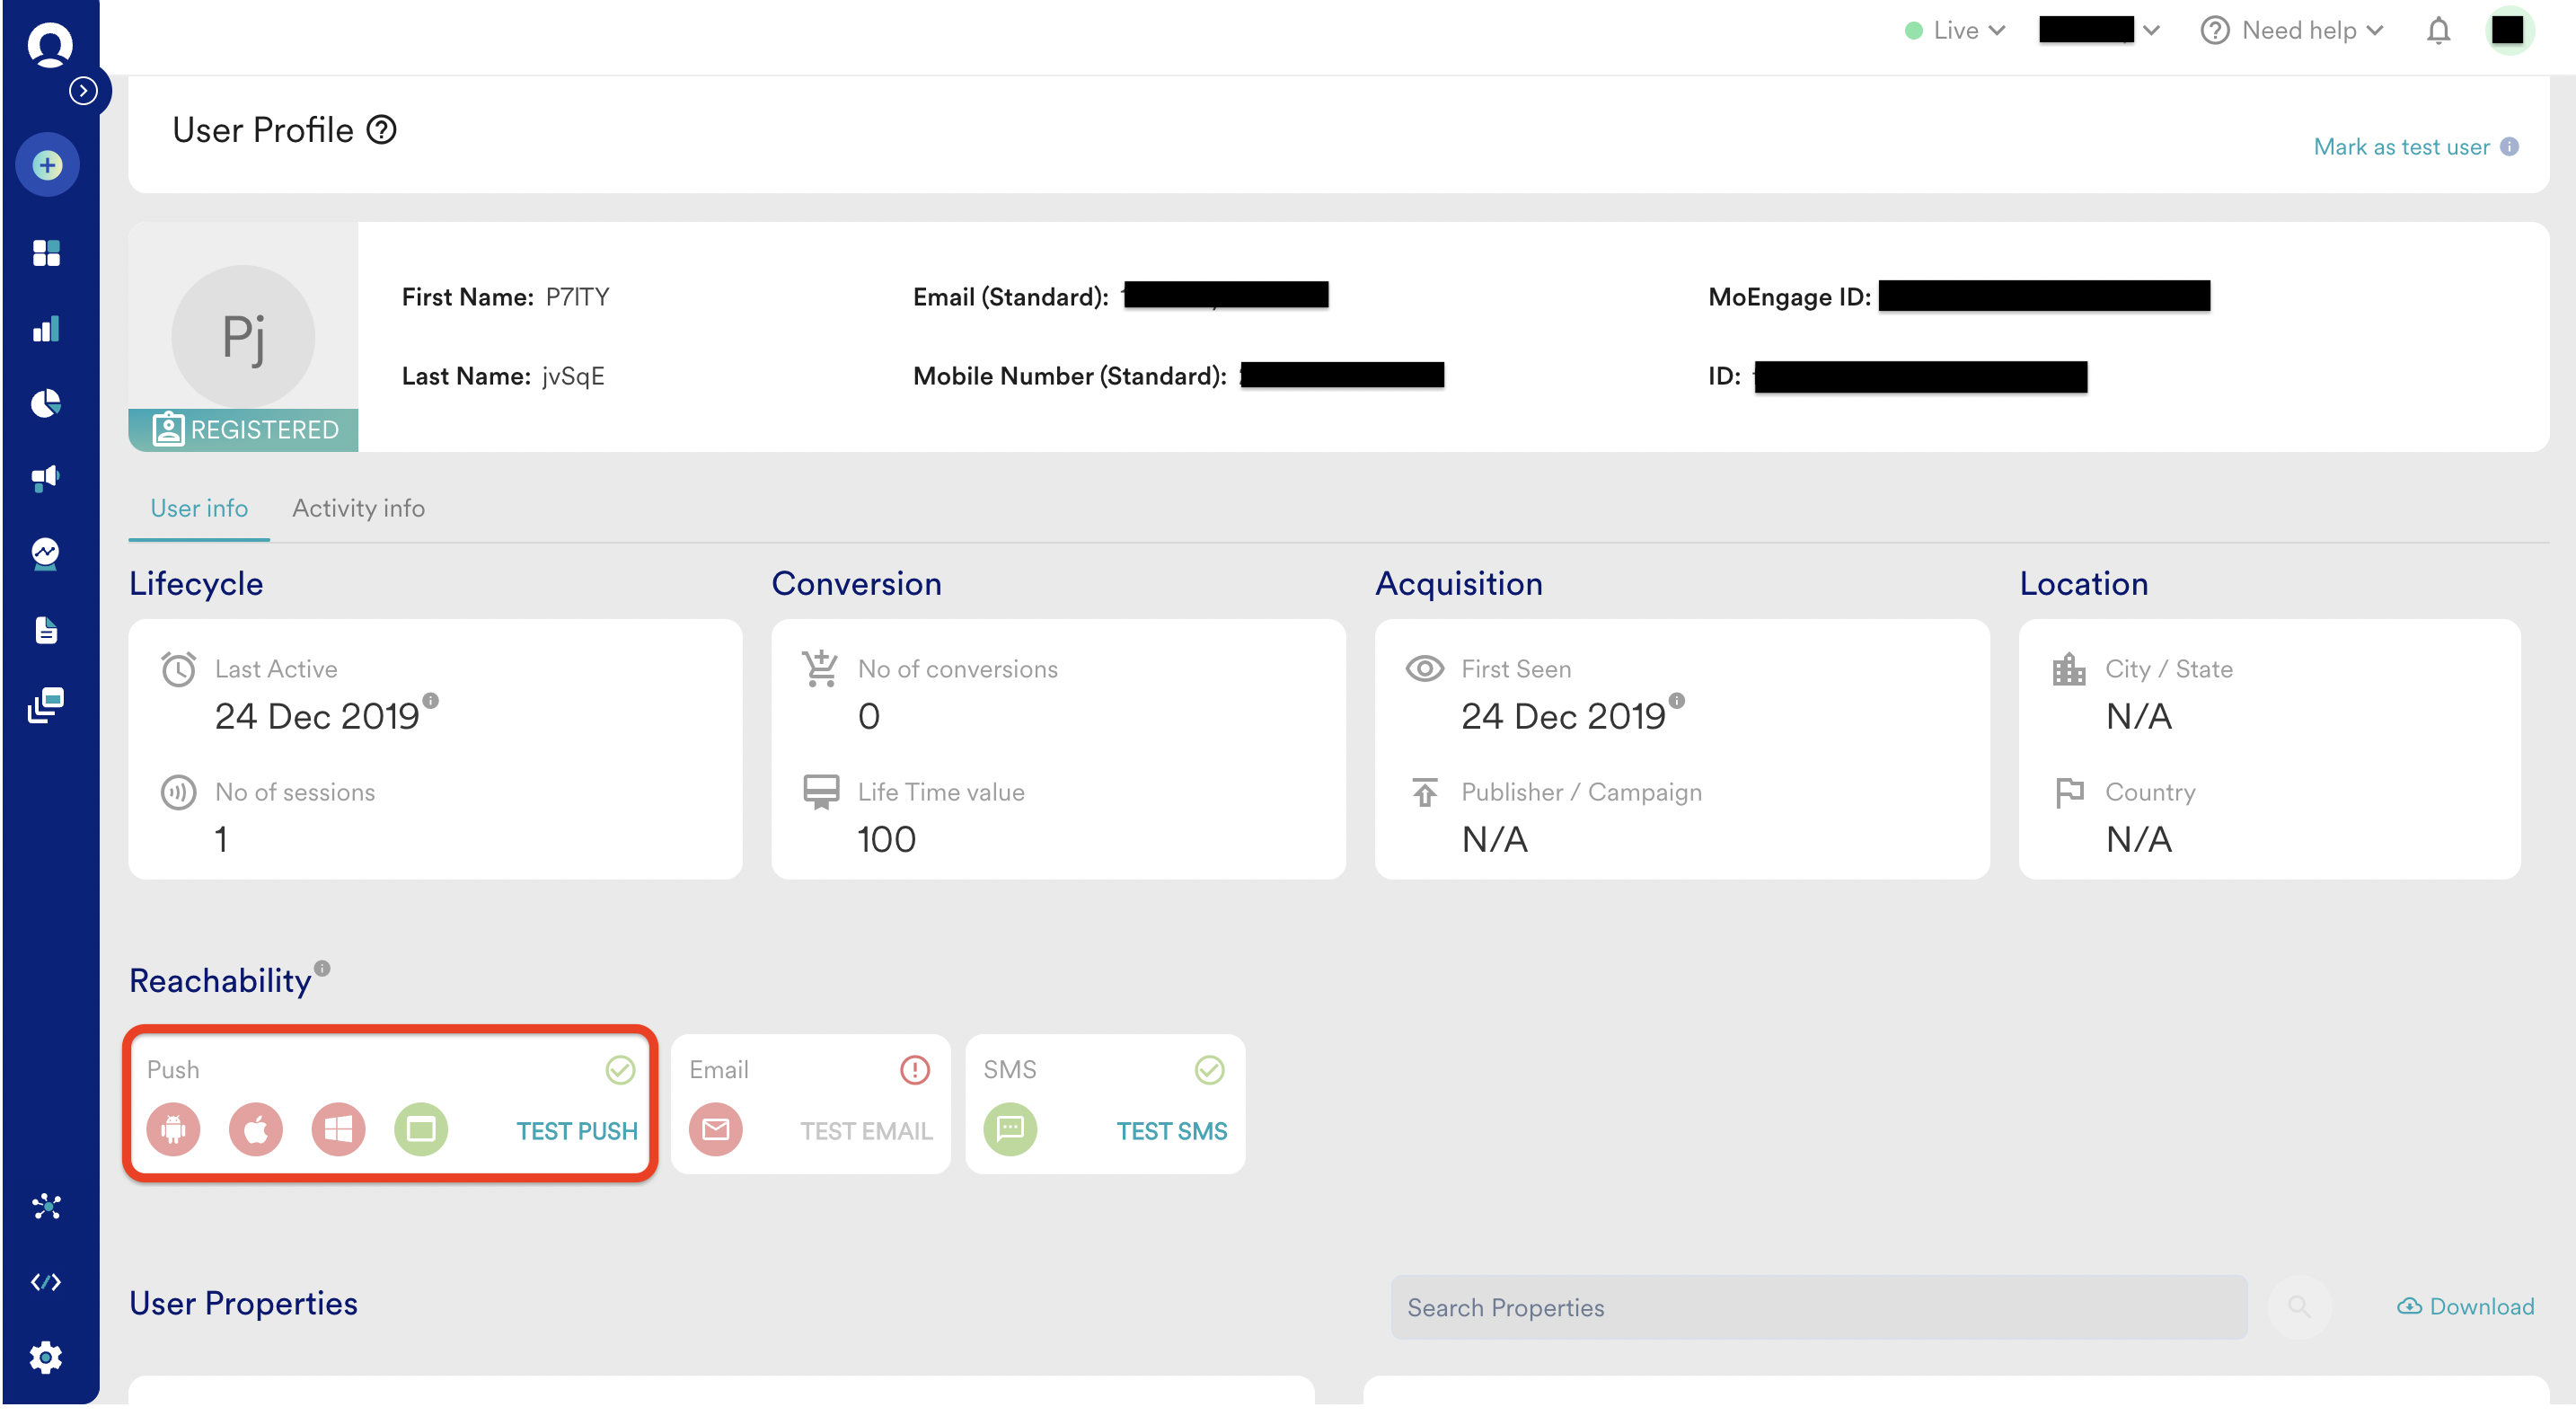This screenshot has height=1416, width=2576.
Task: Click the Windows push platform icon
Action: (x=338, y=1130)
